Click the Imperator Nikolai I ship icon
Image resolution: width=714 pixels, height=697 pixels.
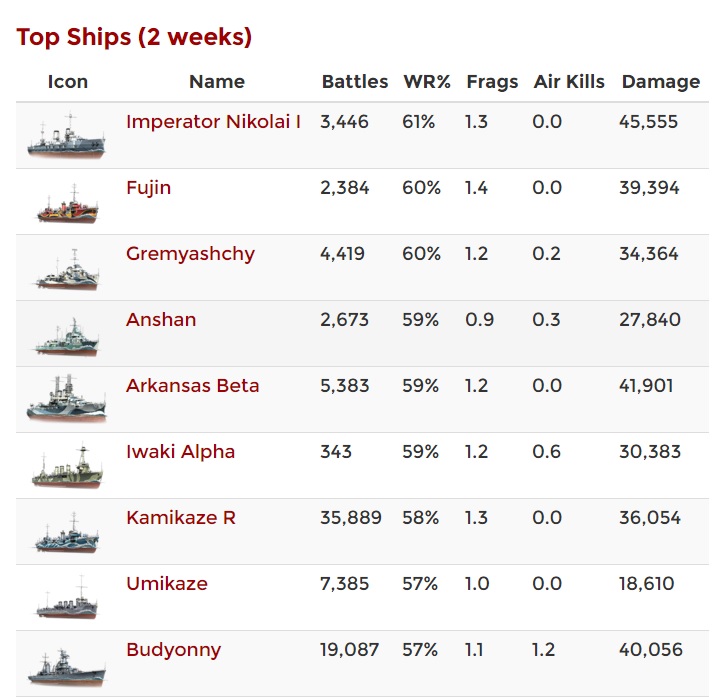coord(66,137)
